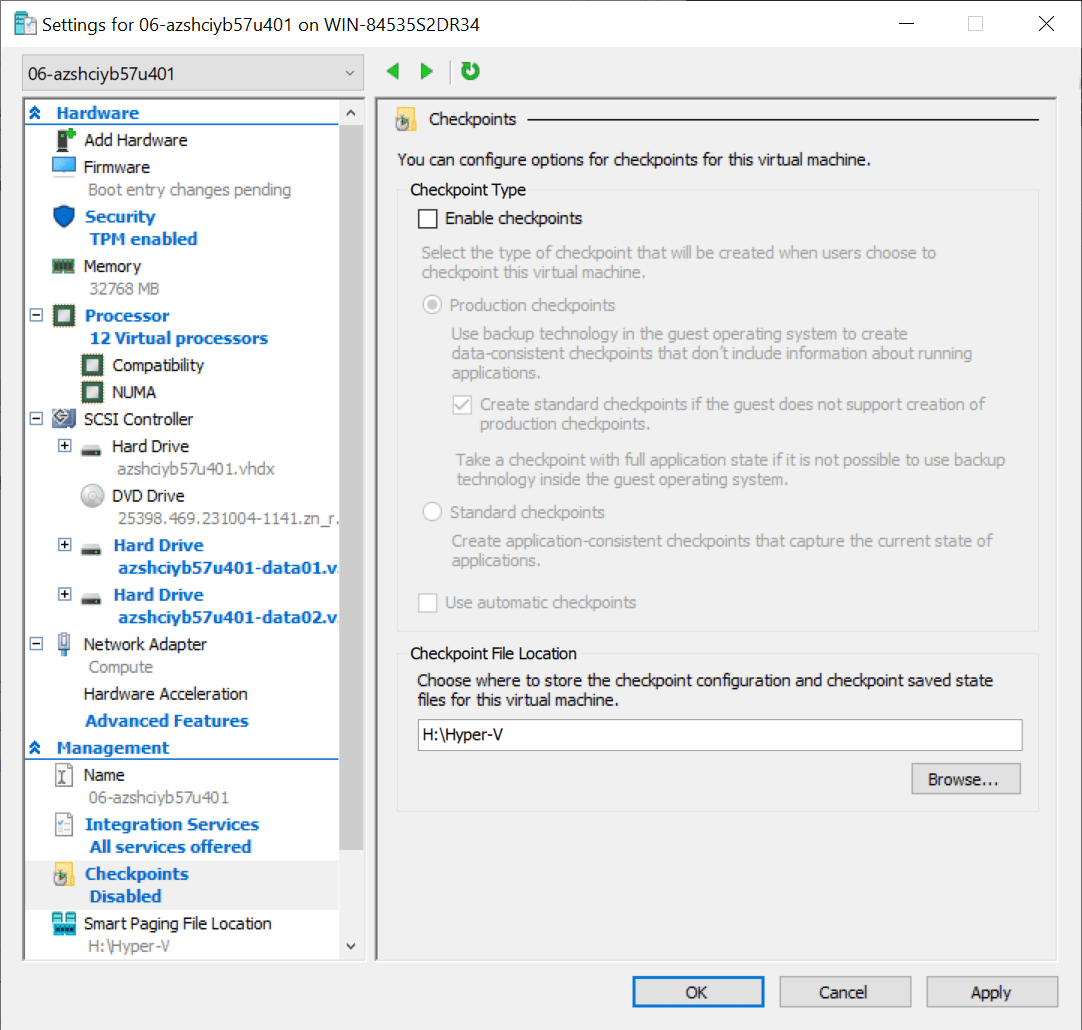The height and width of the screenshot is (1030, 1082).
Task: Click the Checkpoints header icon in right pane
Action: point(406,119)
